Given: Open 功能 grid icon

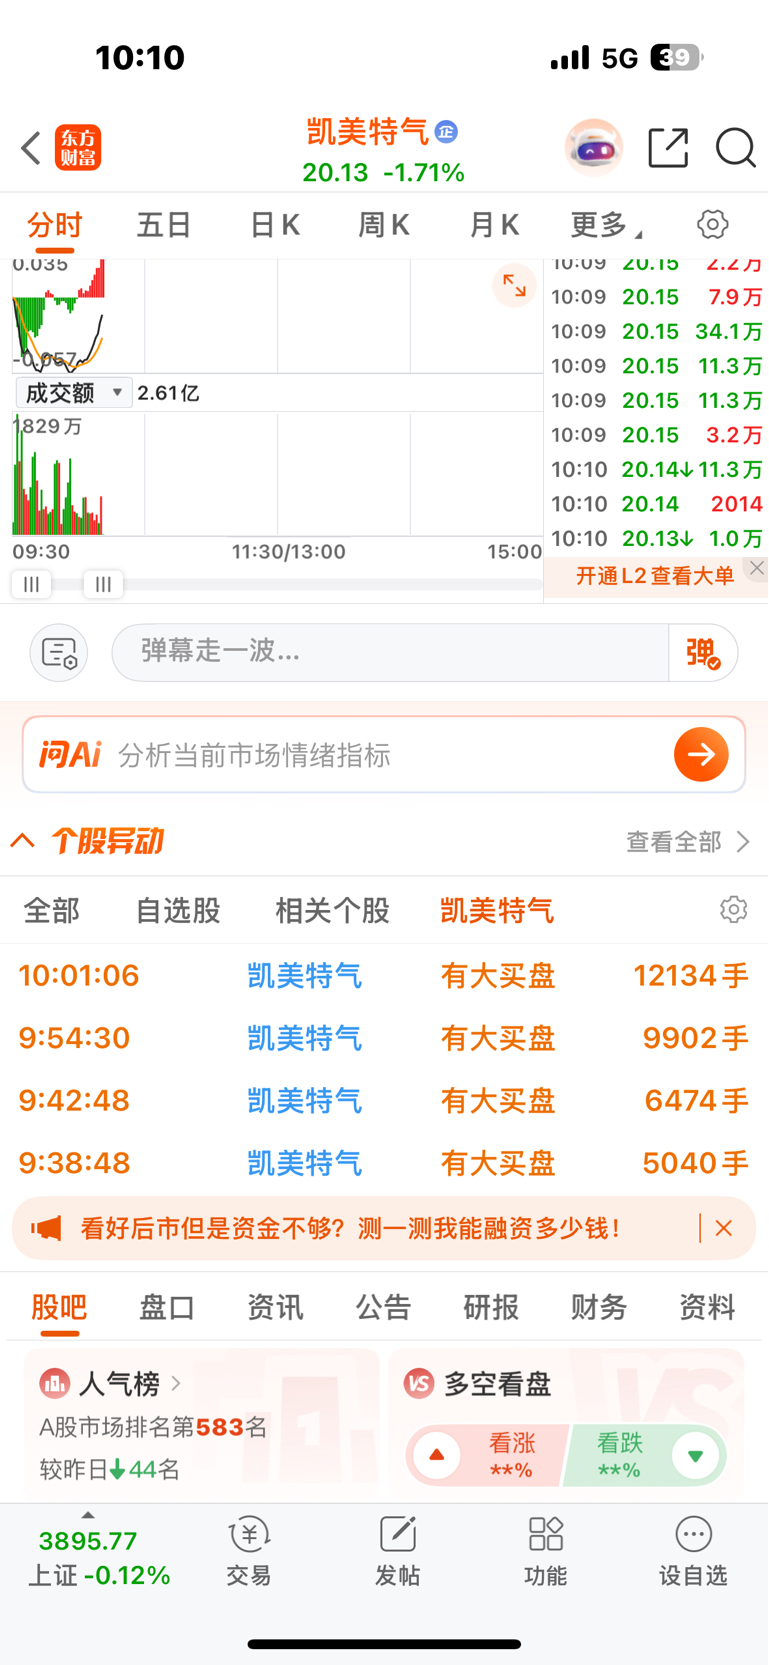Looking at the screenshot, I should [x=546, y=1535].
